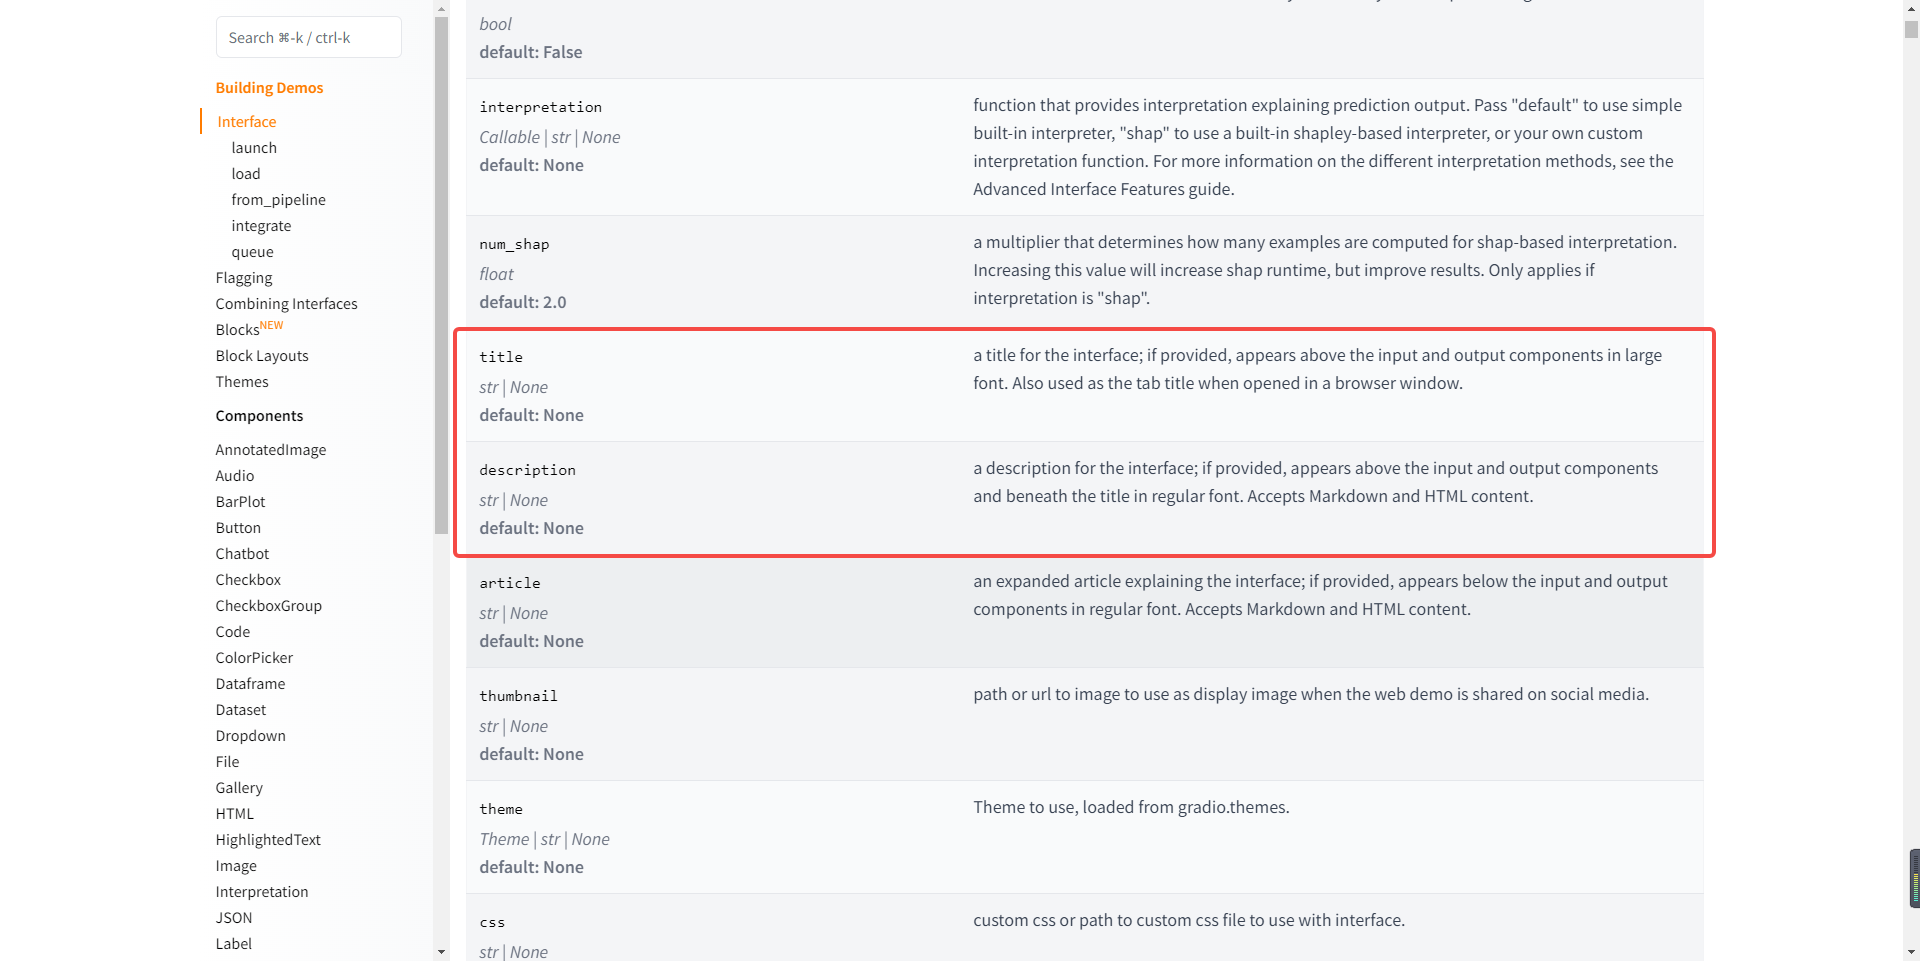Image resolution: width=1920 pixels, height=961 pixels.
Task: Click the page scrollbar down arrow
Action: 1911,952
